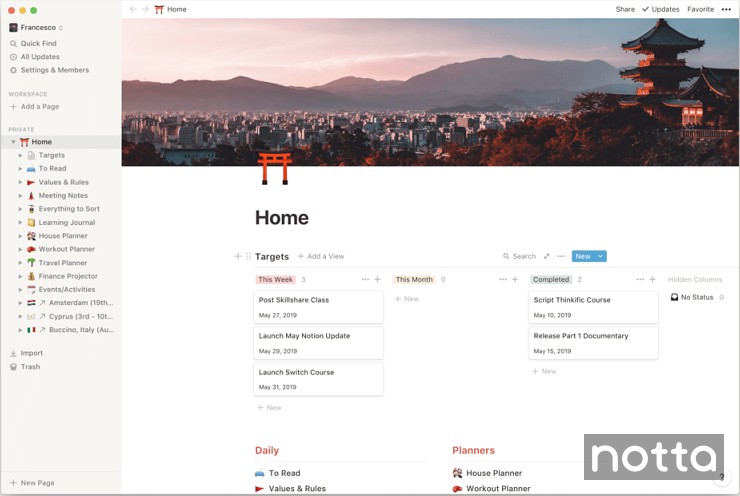Click the Settings & Members gear icon
The width and height of the screenshot is (740, 496).
(x=13, y=70)
